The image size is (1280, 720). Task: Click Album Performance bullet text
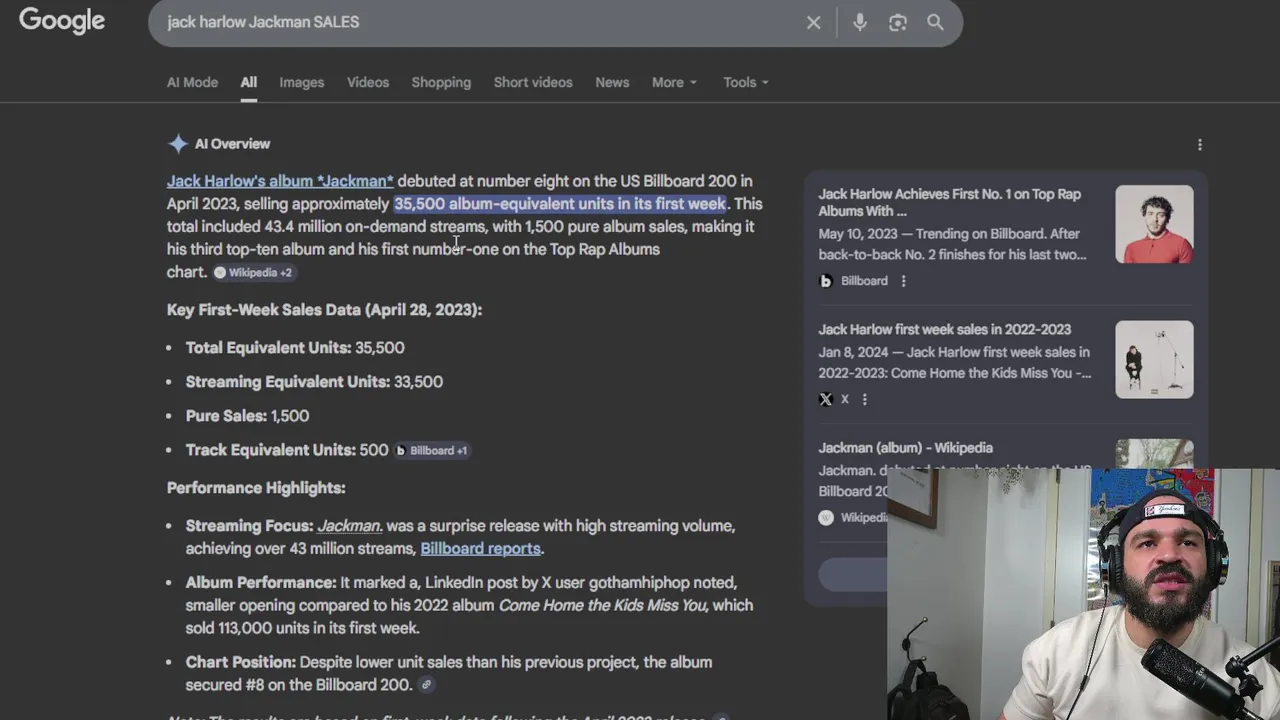click(470, 605)
